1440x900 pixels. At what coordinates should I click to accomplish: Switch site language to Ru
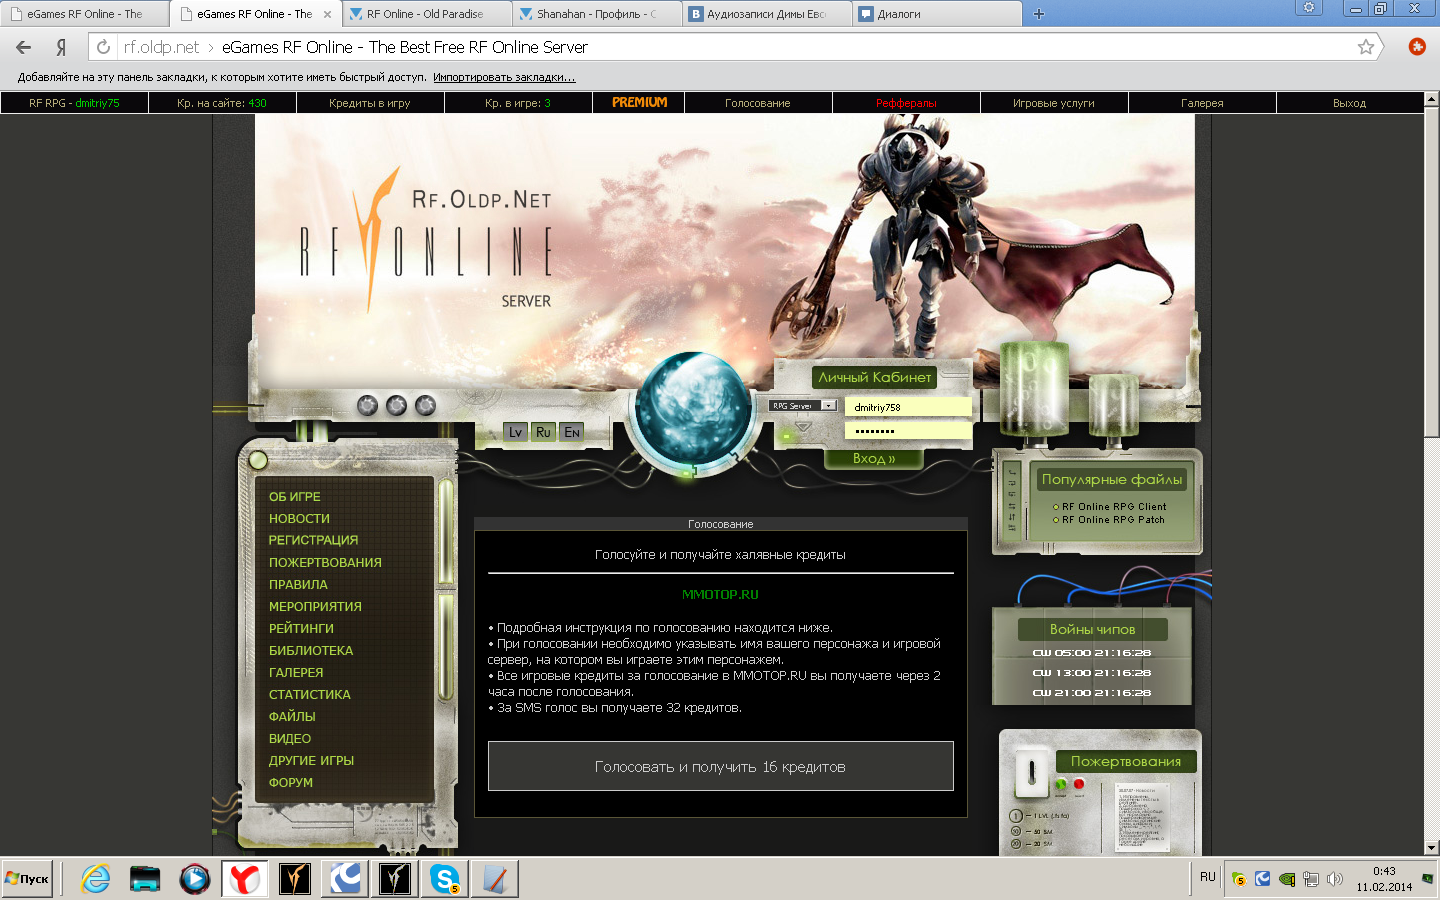coord(543,432)
